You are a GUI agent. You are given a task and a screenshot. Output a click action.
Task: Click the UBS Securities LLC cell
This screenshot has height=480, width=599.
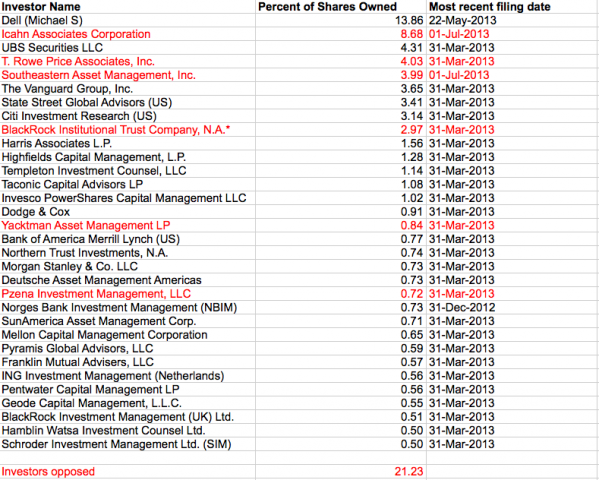click(128, 48)
